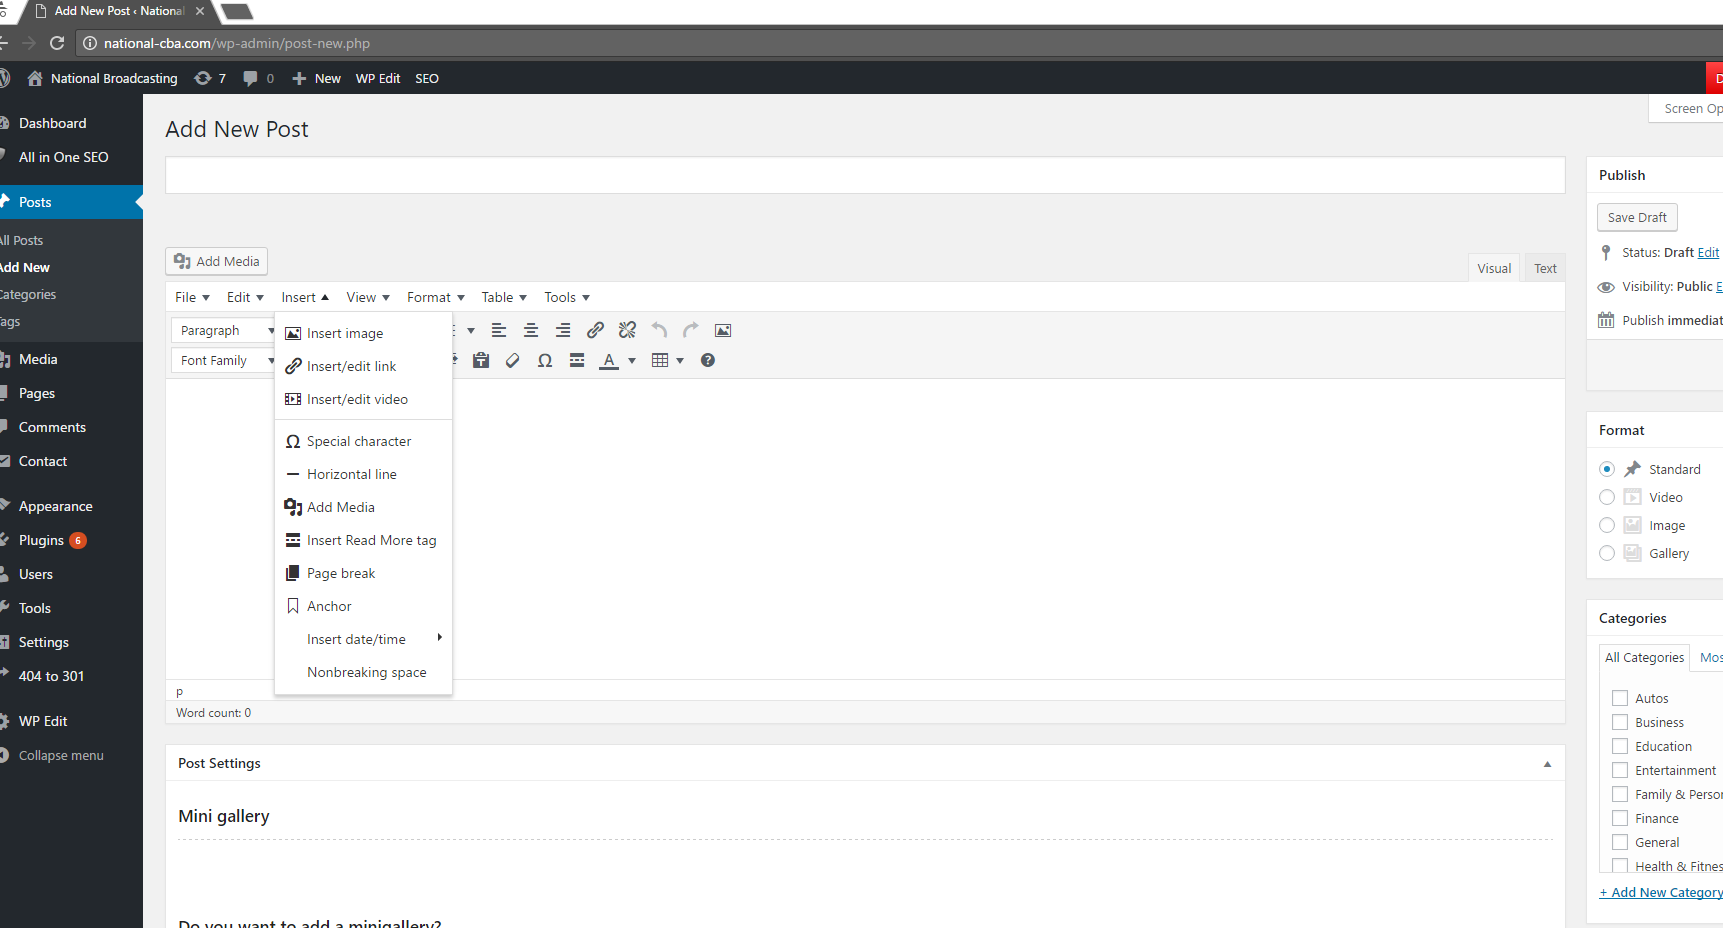Open the Paragraph style dropdown

(x=224, y=330)
